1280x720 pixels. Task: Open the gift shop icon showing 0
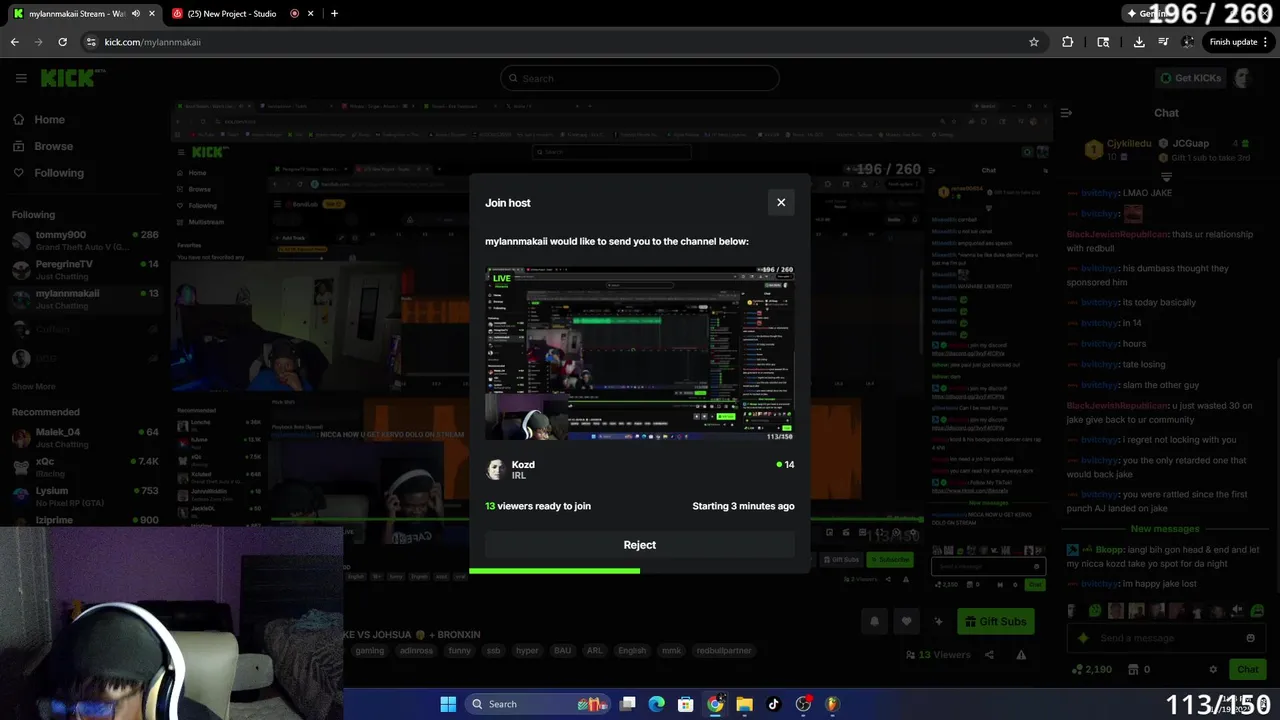pyautogui.click(x=1138, y=669)
